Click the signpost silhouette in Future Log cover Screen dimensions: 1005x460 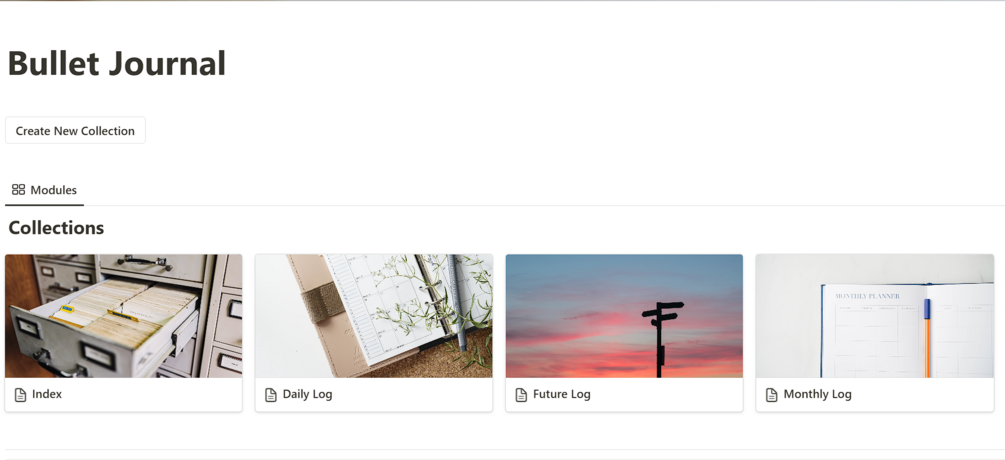[662, 338]
